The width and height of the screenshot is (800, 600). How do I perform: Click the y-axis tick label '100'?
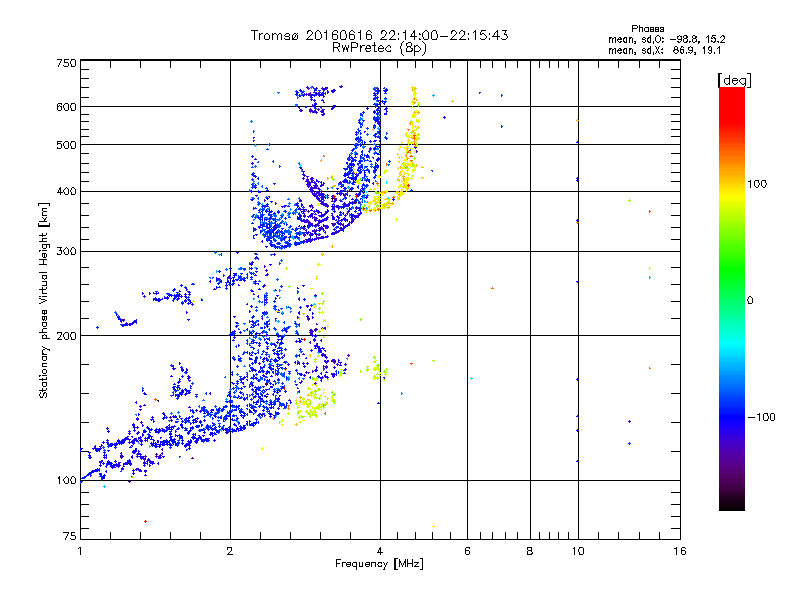coord(66,481)
